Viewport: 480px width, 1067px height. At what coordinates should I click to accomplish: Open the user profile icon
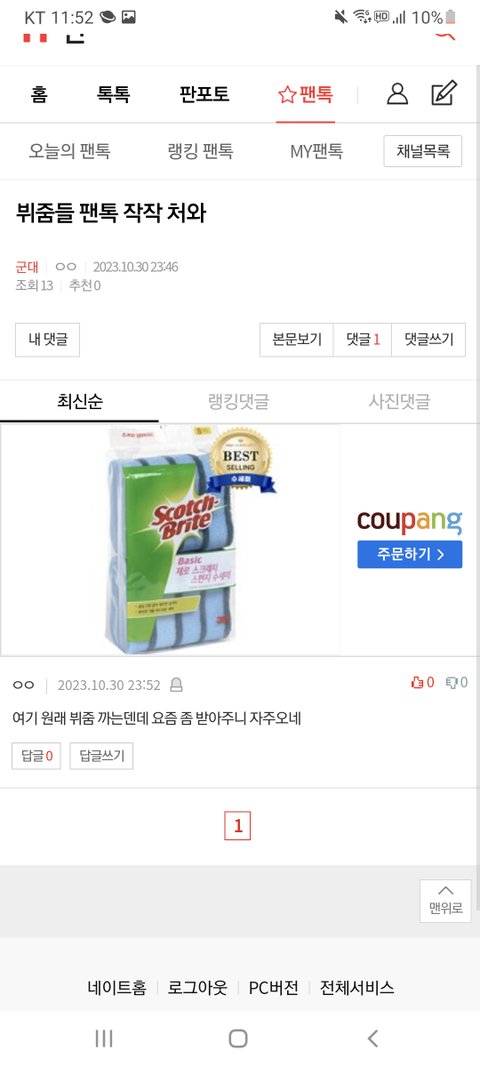[397, 94]
